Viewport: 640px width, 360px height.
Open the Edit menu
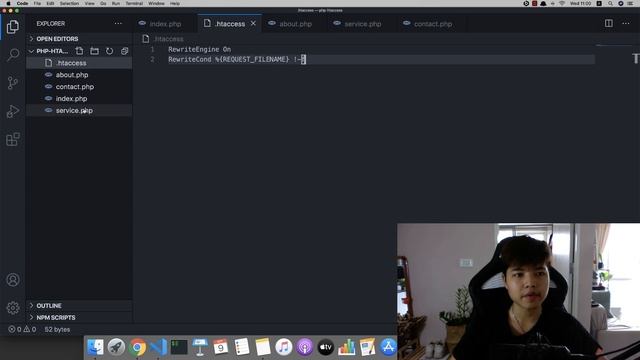(x=50, y=3)
